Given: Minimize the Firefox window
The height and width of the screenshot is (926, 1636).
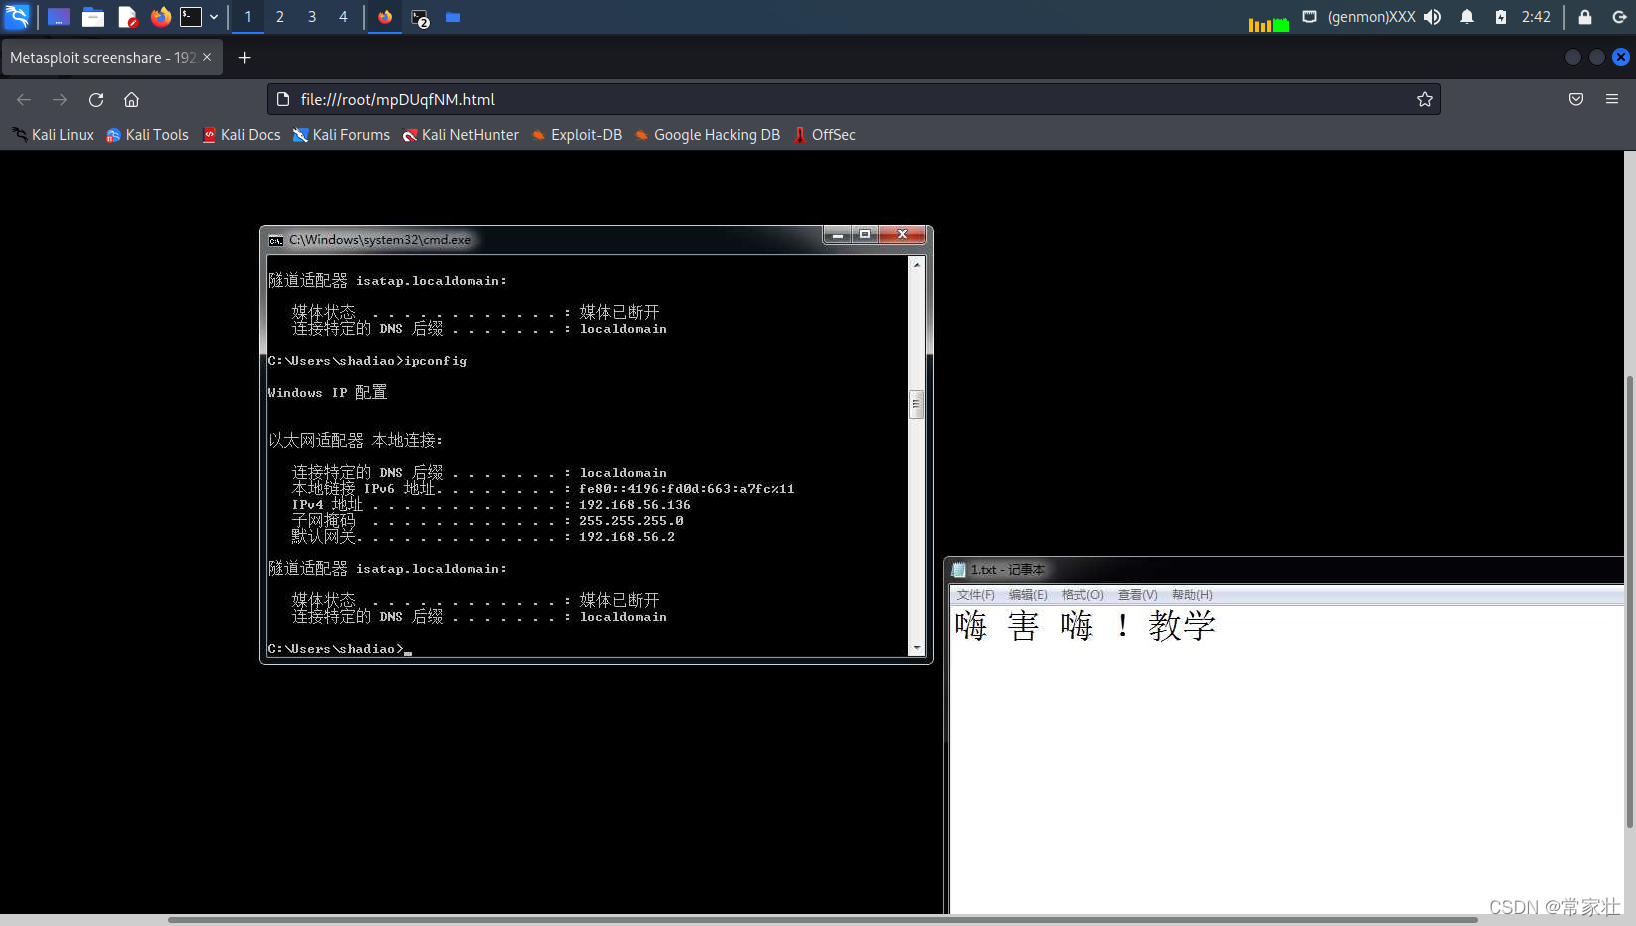Looking at the screenshot, I should coord(1573,57).
